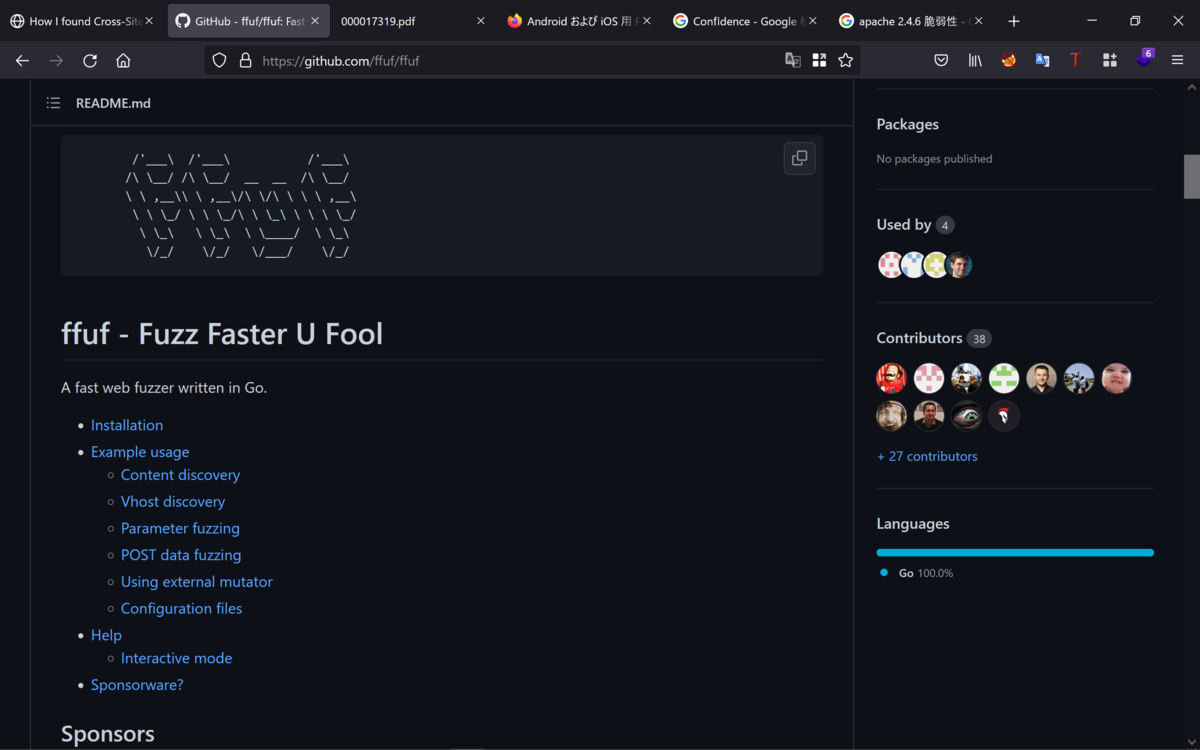Open the extensions grid-plus icon

(x=1110, y=60)
